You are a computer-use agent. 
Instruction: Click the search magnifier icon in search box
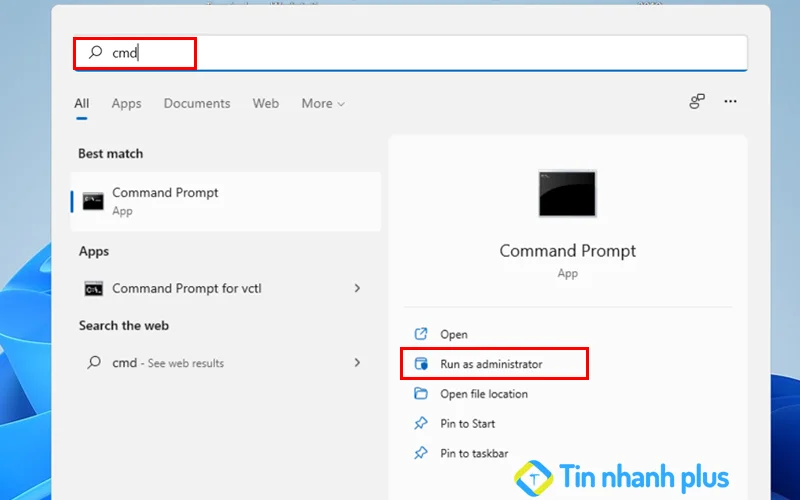click(x=95, y=52)
